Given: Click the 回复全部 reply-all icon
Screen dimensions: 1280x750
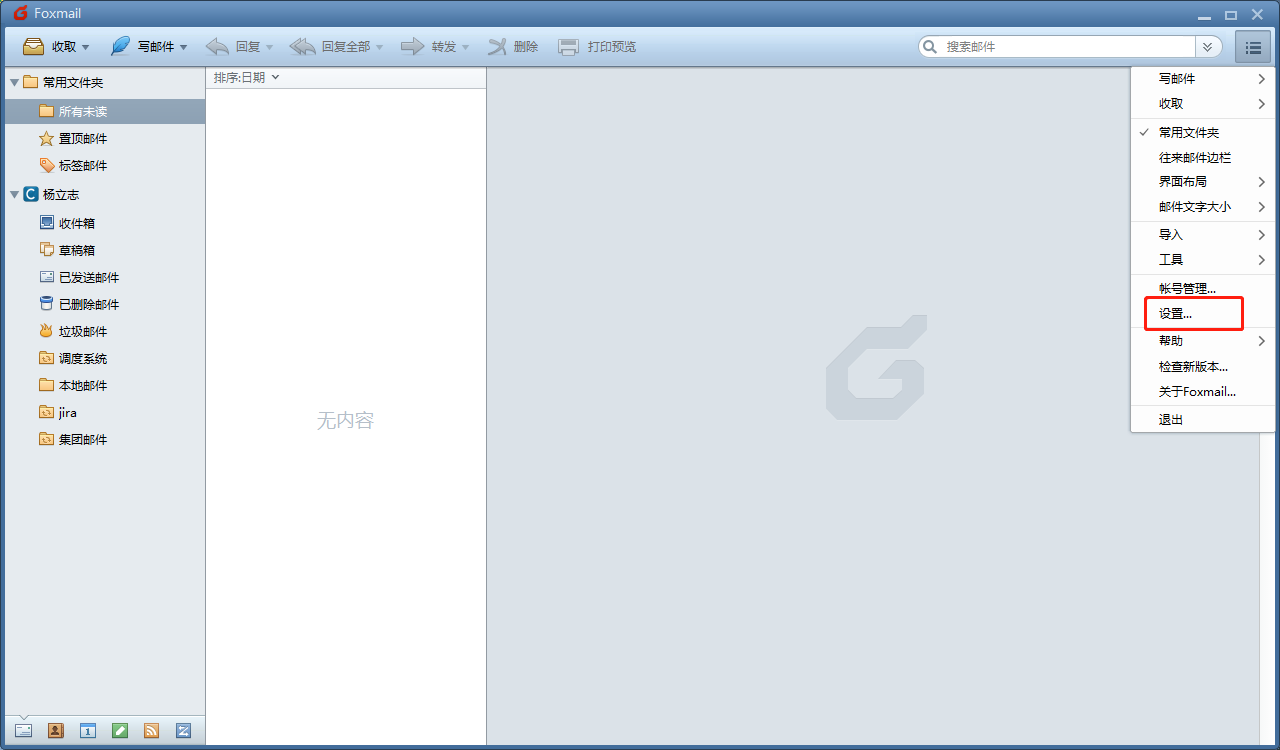Looking at the screenshot, I should click(x=302, y=46).
